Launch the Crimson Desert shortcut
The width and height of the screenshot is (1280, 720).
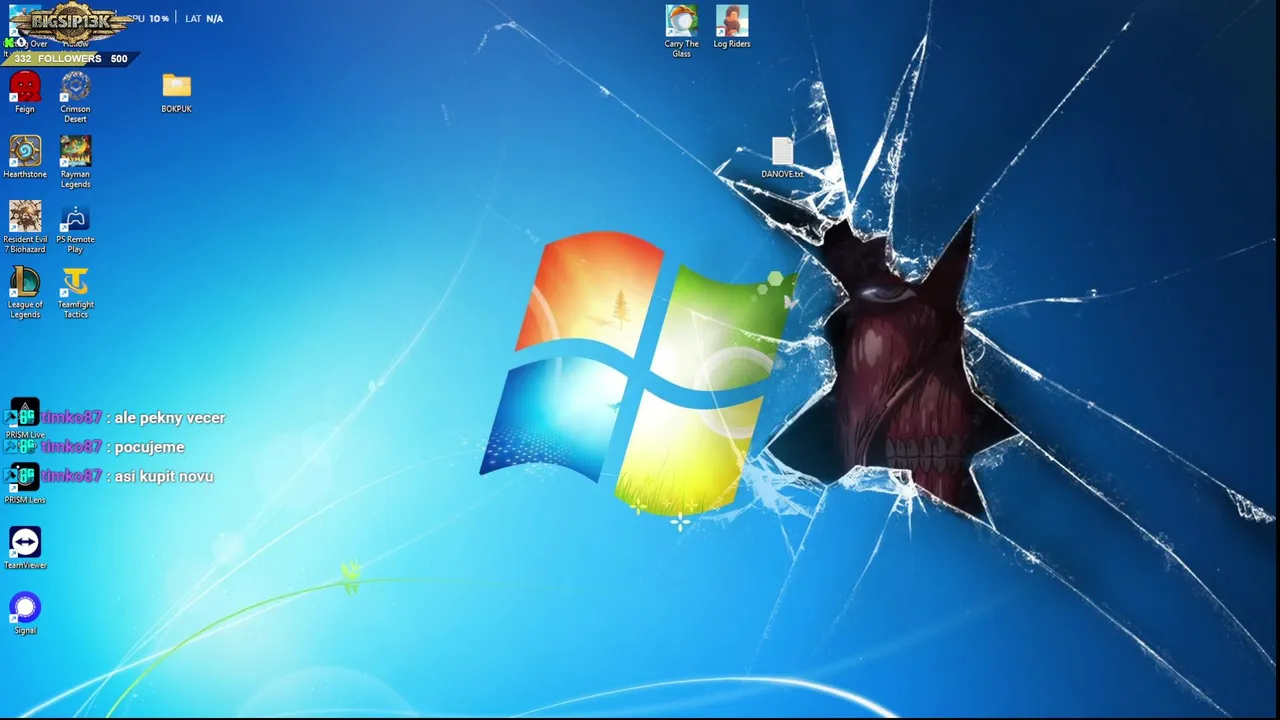pyautogui.click(x=75, y=97)
